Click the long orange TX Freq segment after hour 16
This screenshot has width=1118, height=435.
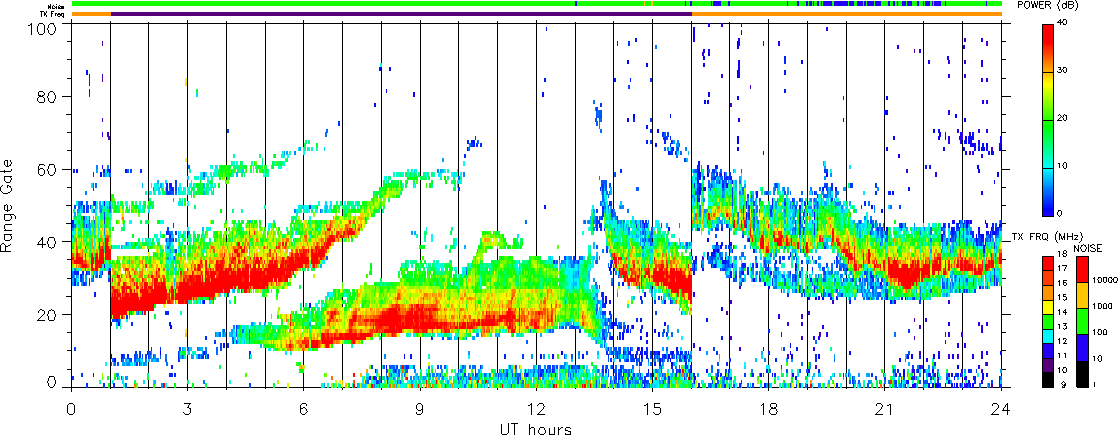(847, 14)
